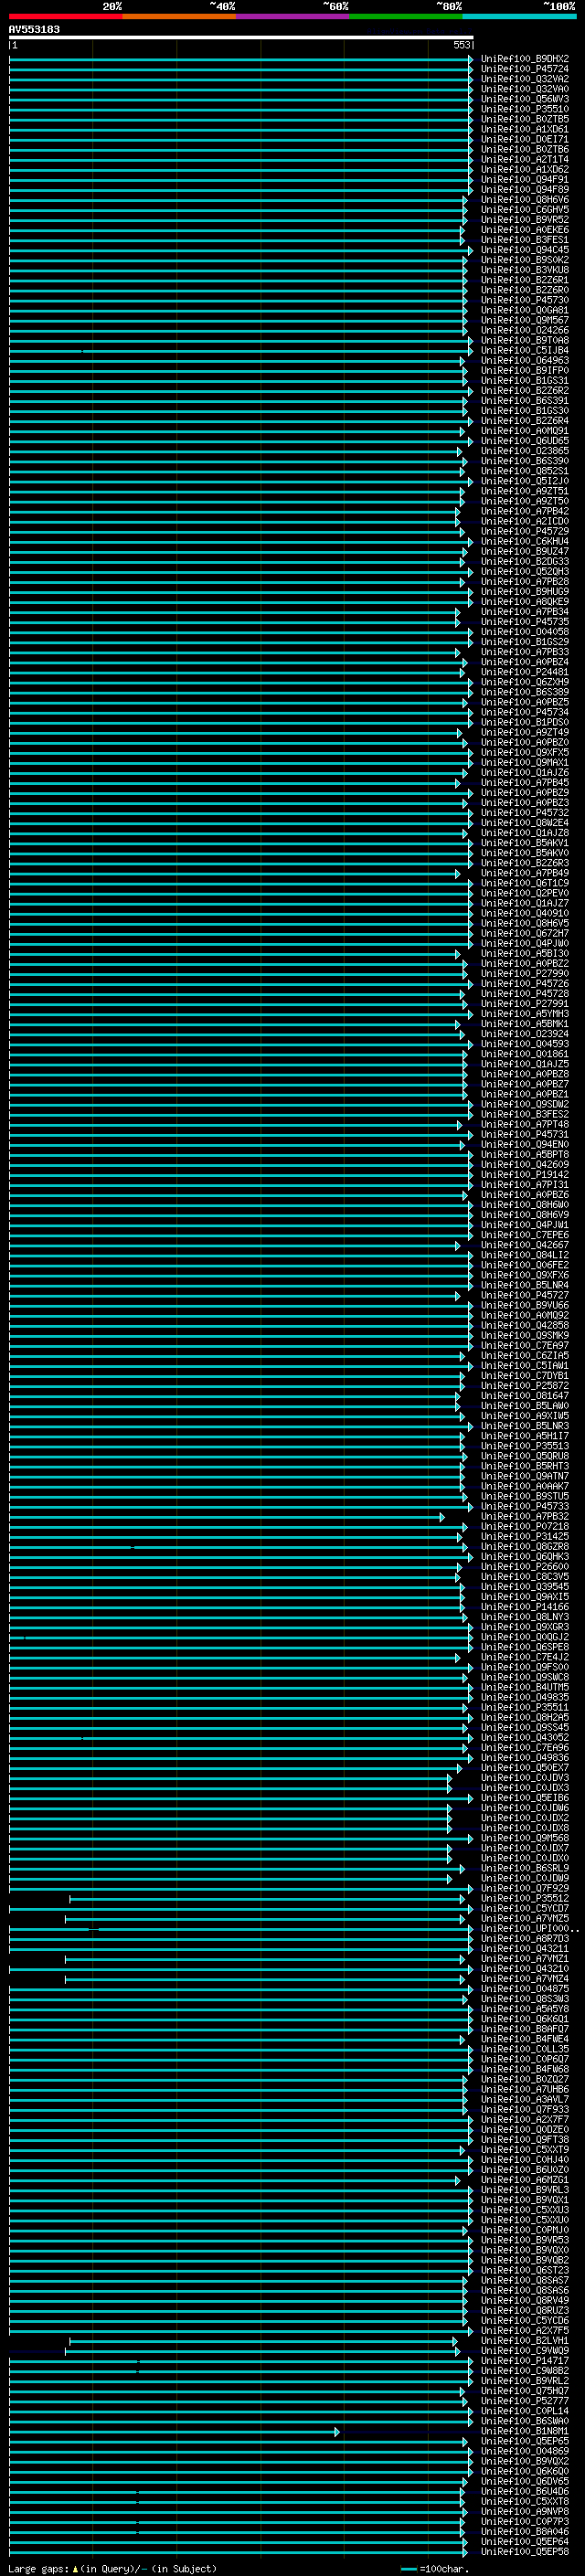Open hit UniRef100_B9VRL3
This screenshot has width=585, height=2576.
pyautogui.click(x=525, y=2190)
